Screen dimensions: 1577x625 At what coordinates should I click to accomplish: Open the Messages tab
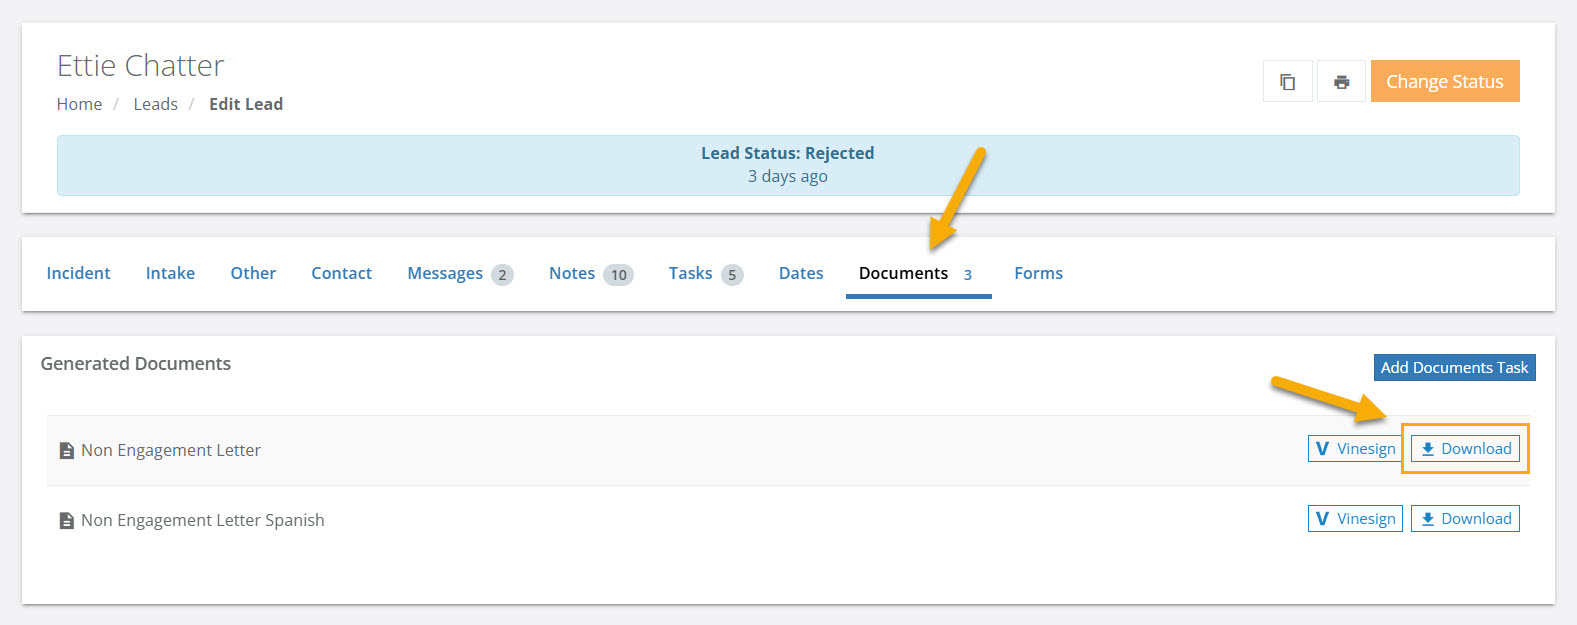pyautogui.click(x=460, y=274)
